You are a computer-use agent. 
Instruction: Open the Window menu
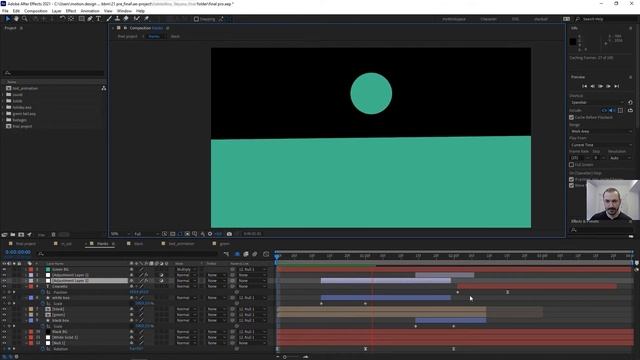124,11
